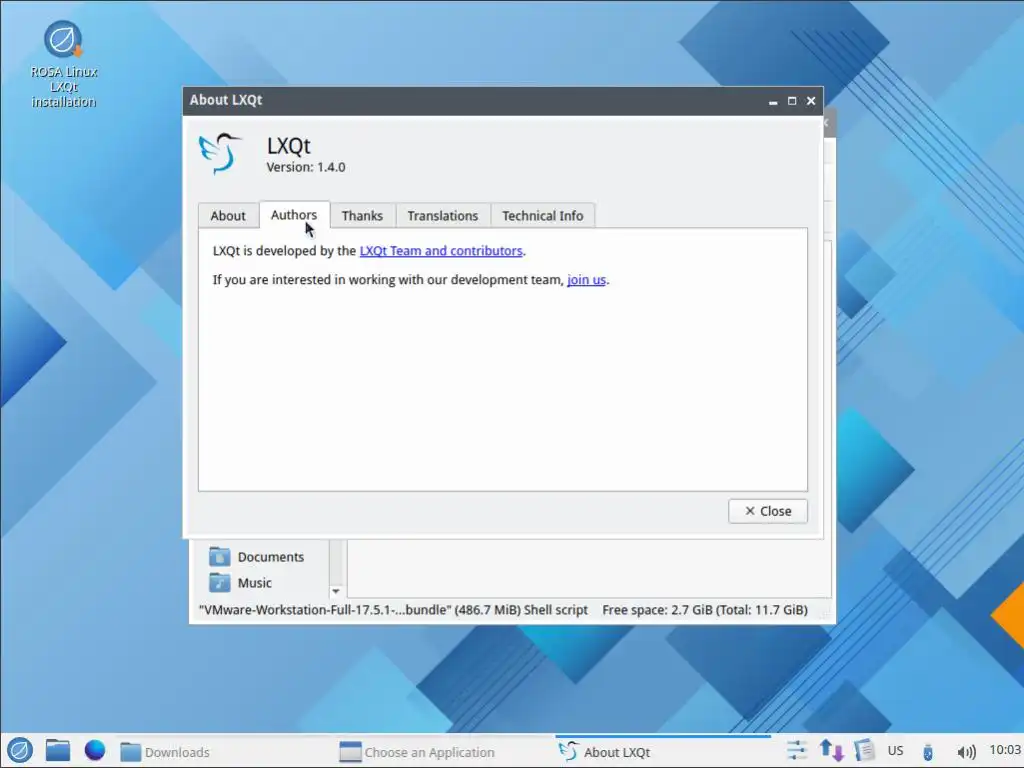Open the volume speaker tray icon
The width and height of the screenshot is (1024, 768).
pyautogui.click(x=967, y=752)
